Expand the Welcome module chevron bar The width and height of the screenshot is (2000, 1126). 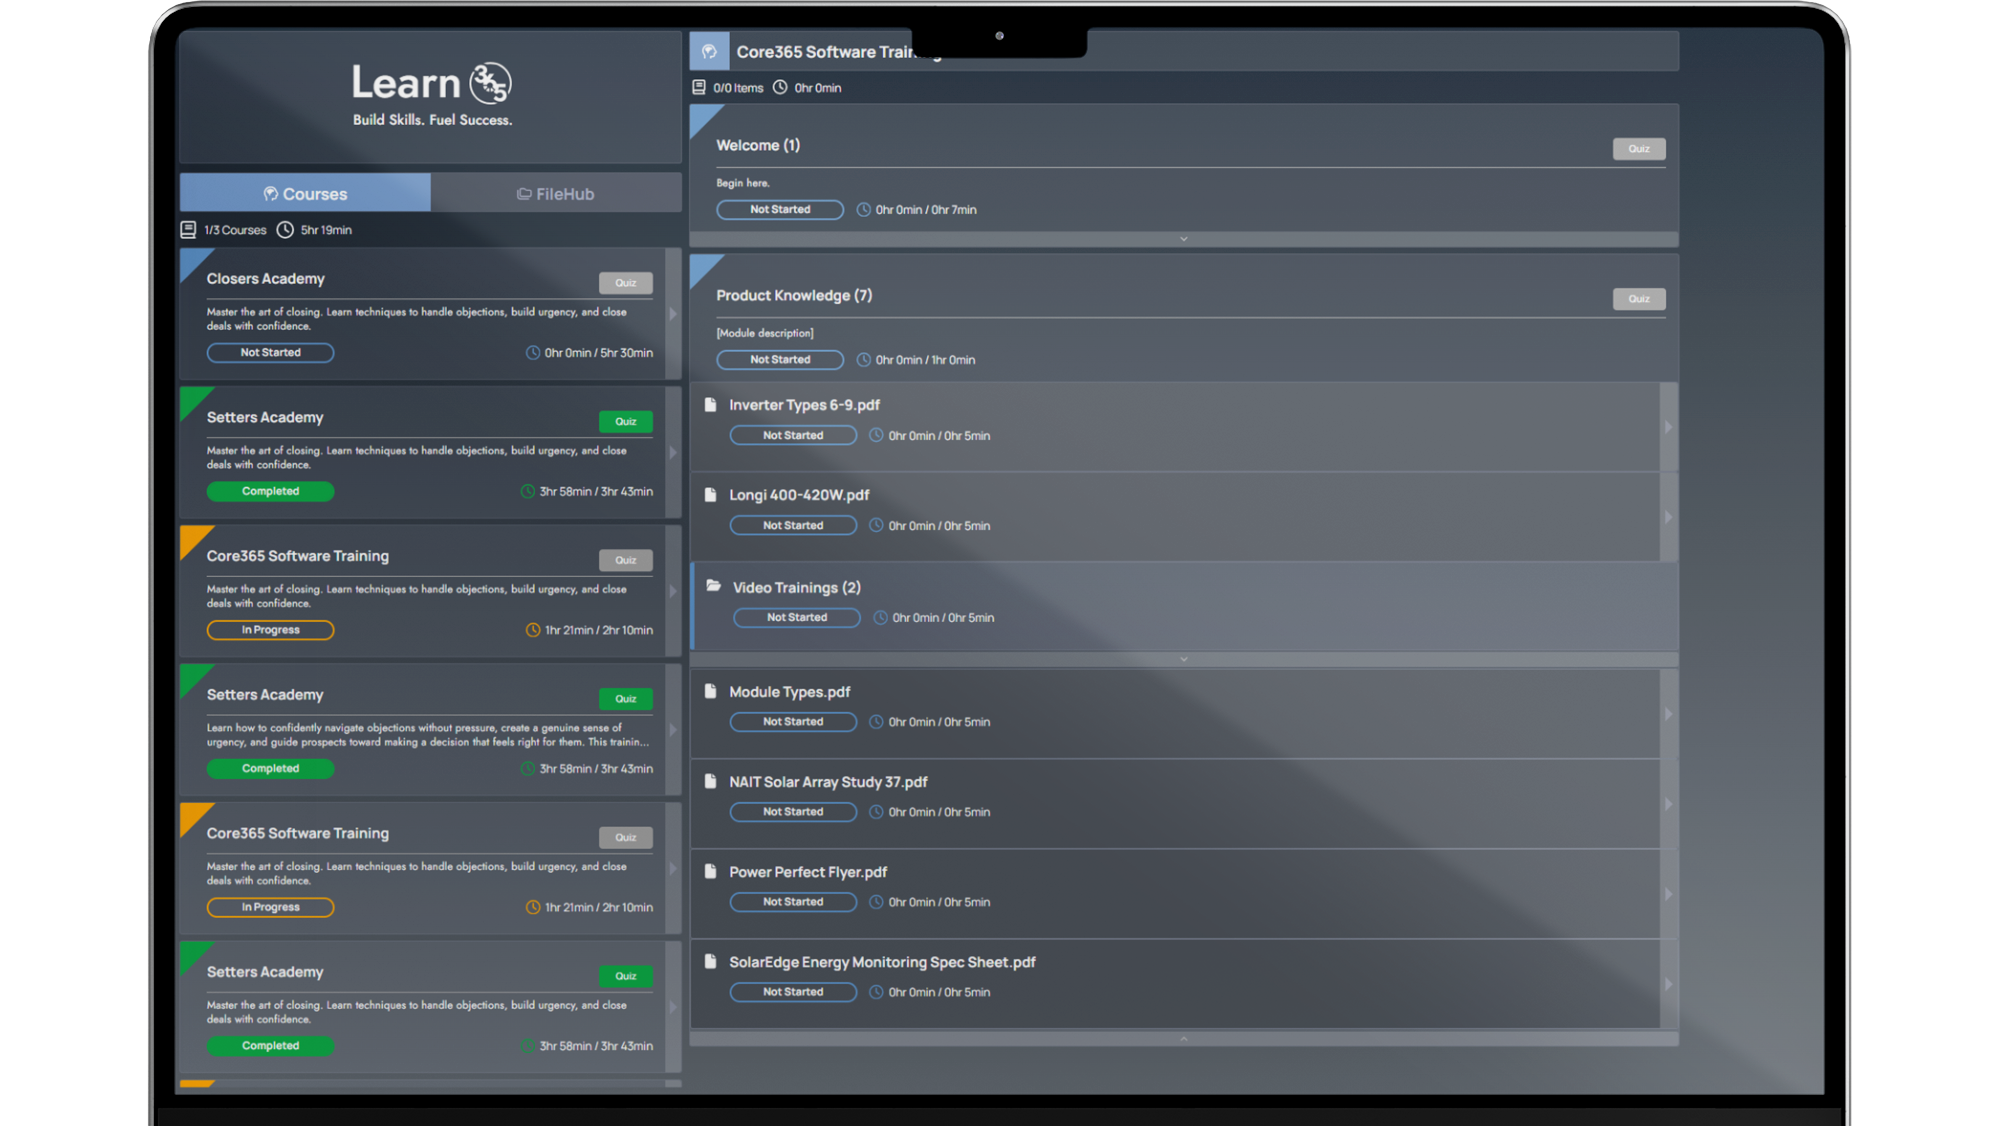pos(1184,239)
